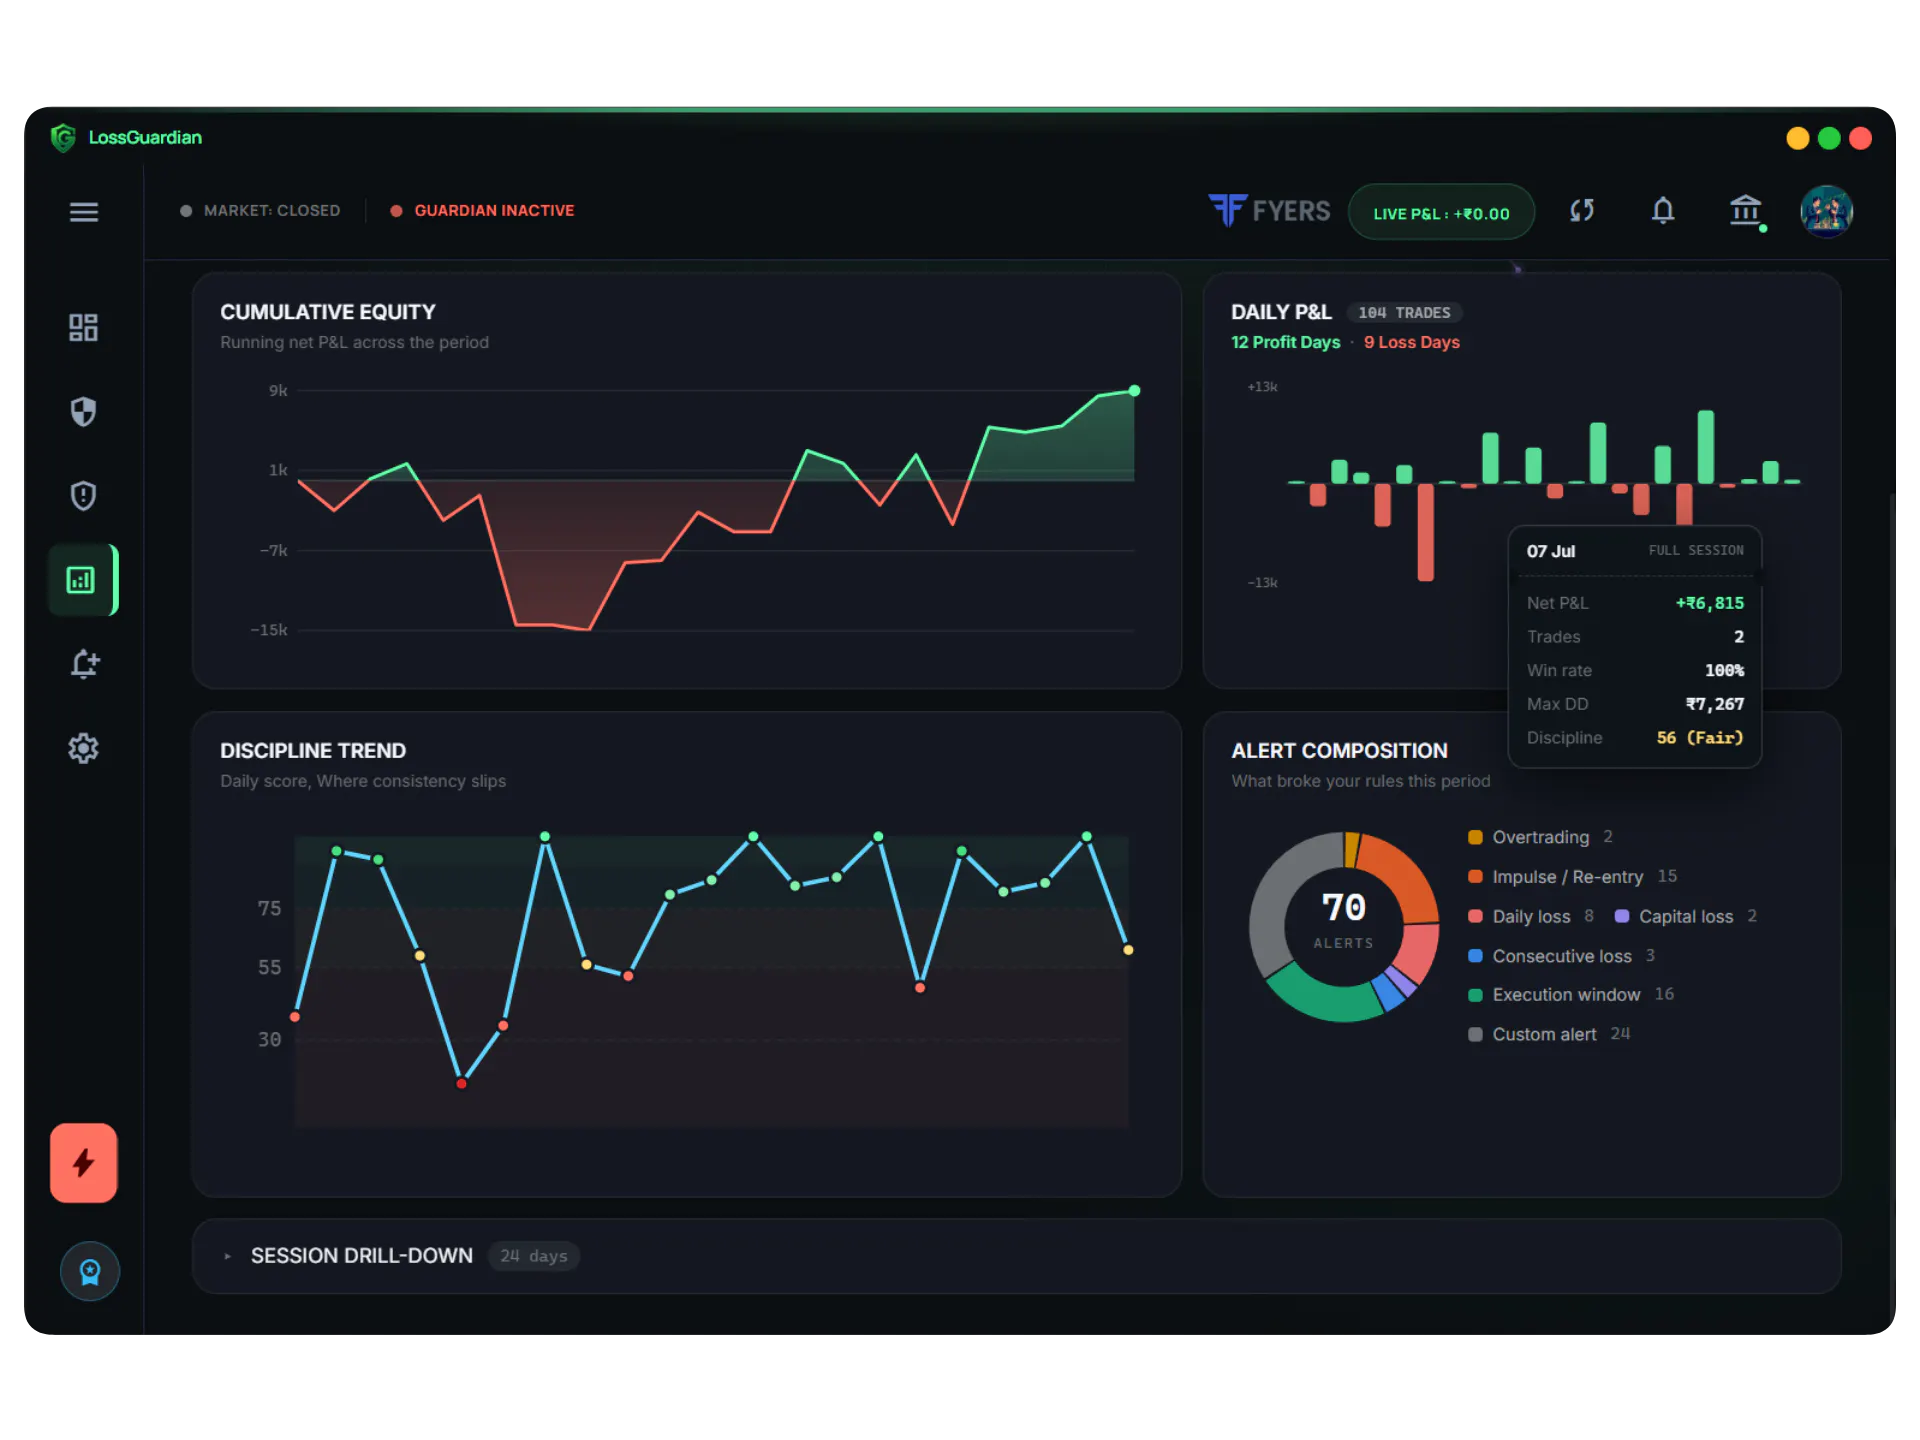Screen dimensions: 1920x1440
Task: Click the 70 Alerts donut center
Action: 1343,919
